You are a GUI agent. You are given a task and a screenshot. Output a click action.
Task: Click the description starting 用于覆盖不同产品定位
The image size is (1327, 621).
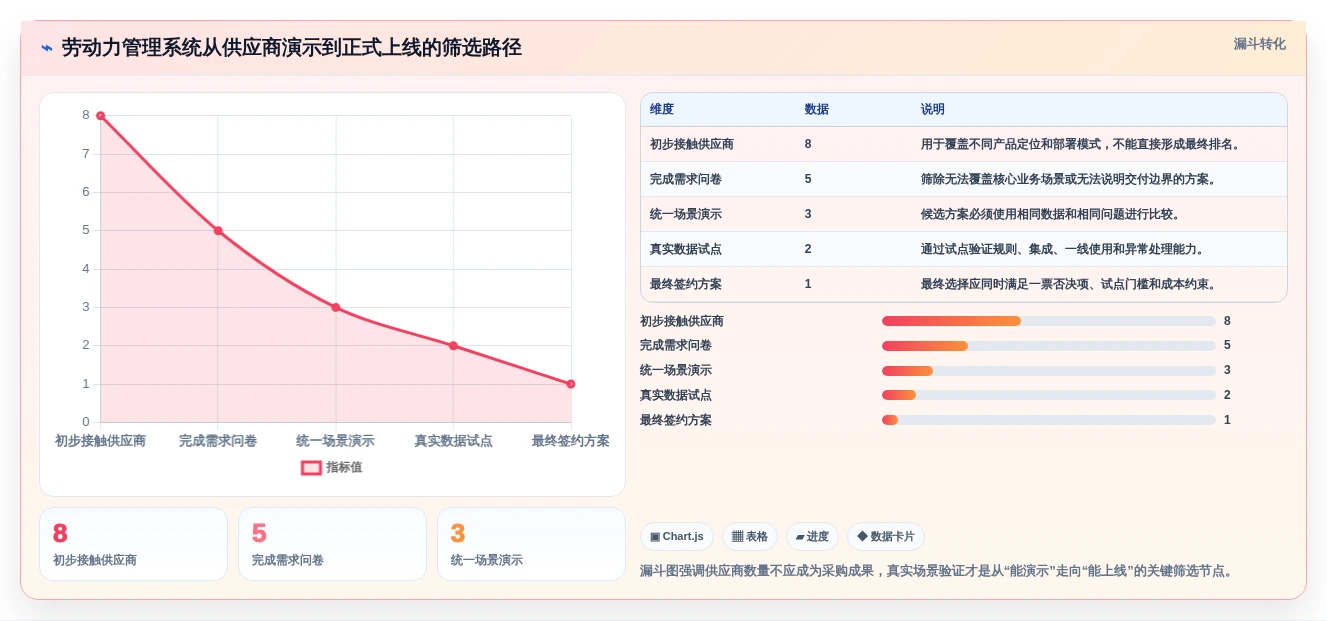click(1082, 144)
